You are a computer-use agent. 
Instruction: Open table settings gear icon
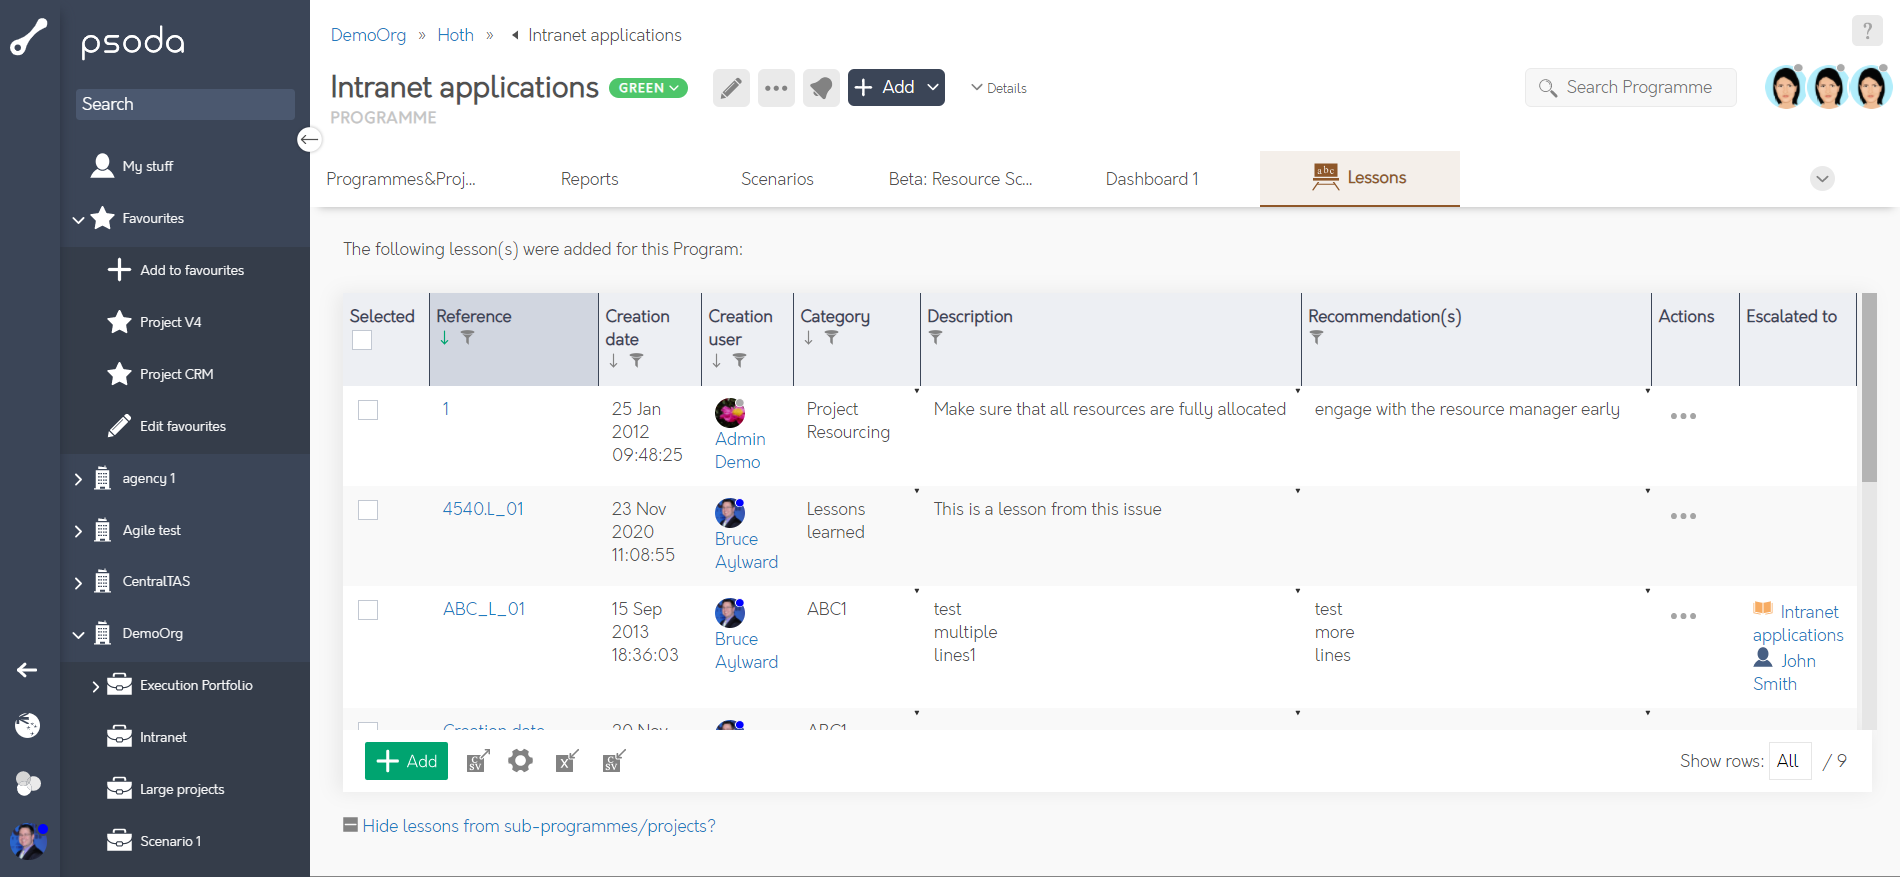point(520,762)
